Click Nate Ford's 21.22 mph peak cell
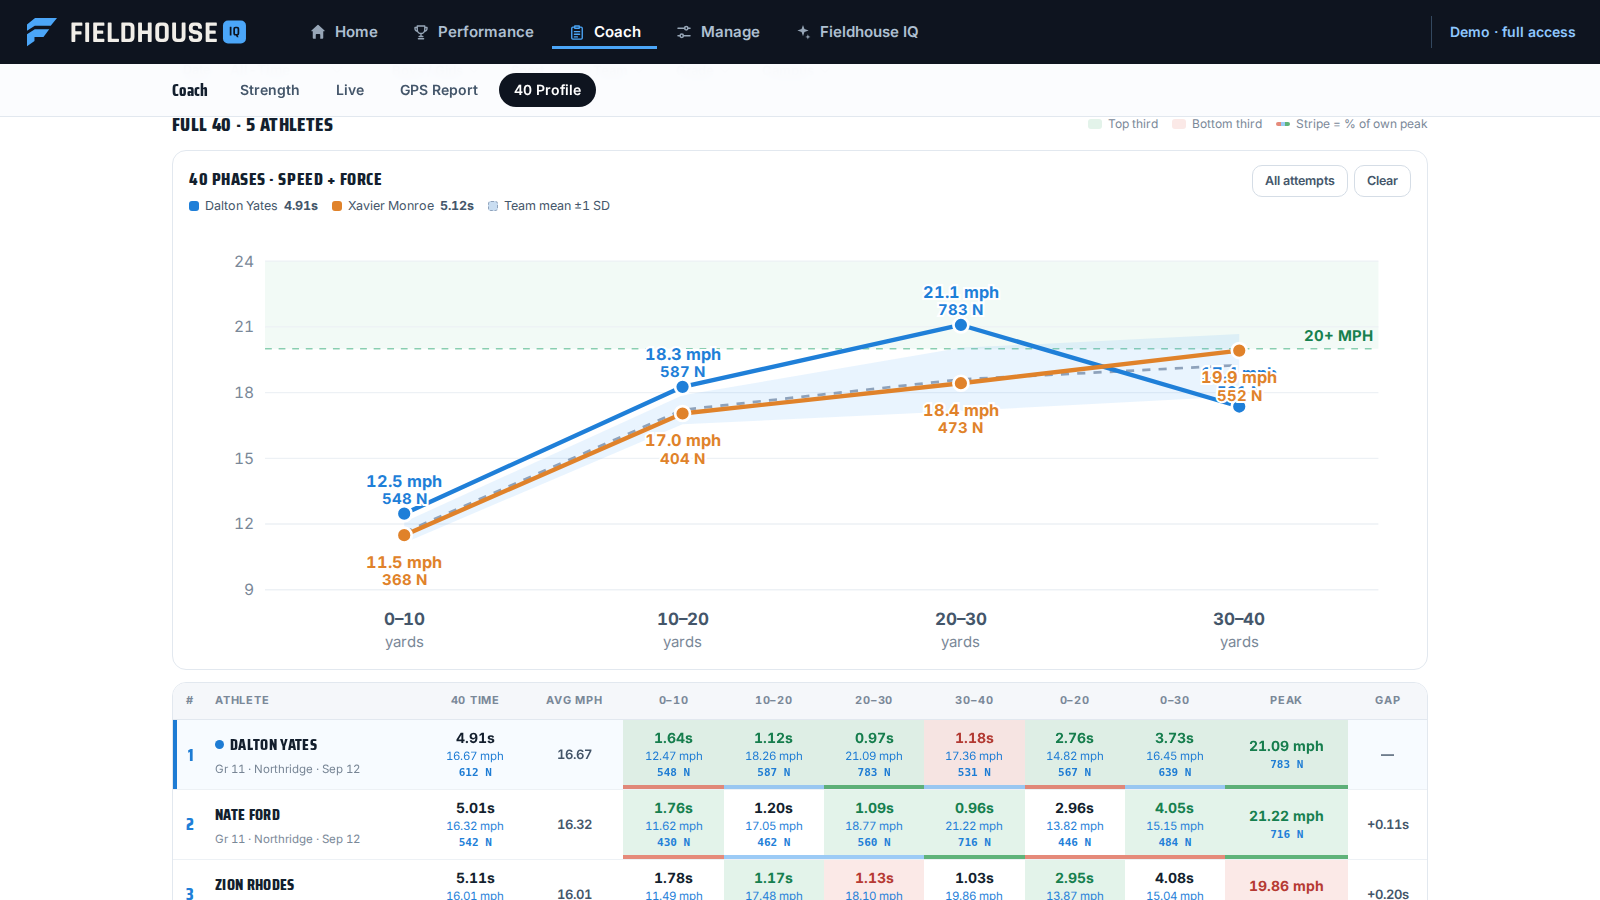The height and width of the screenshot is (900, 1600). pos(1286,824)
